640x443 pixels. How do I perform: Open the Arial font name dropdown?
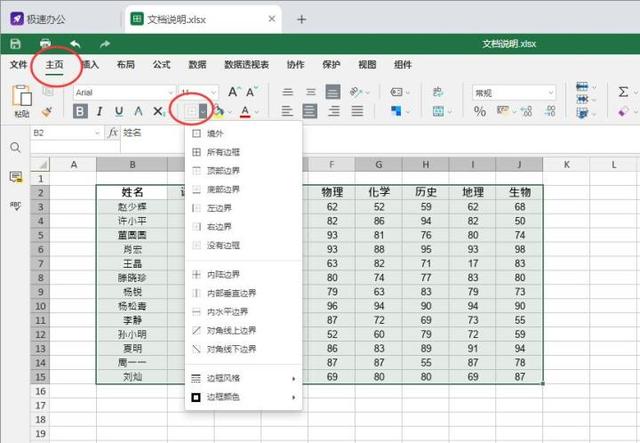click(170, 93)
